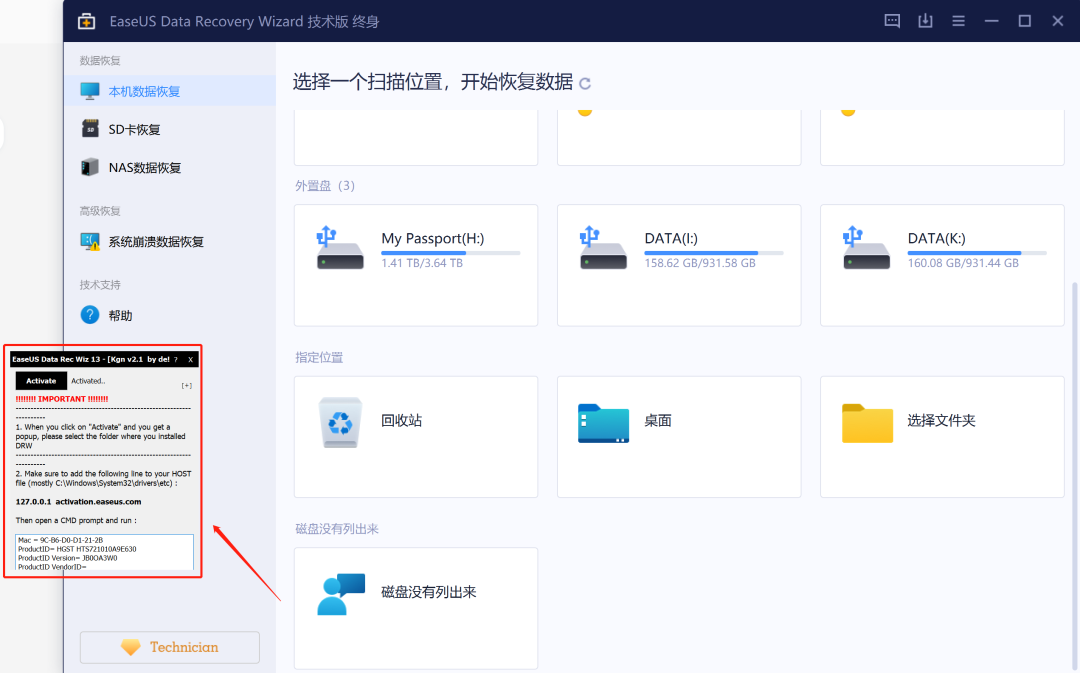Click 127.0.0.1 activation.easeus.com text in keygen
Viewport: 1080px width, 673px height.
[79, 502]
